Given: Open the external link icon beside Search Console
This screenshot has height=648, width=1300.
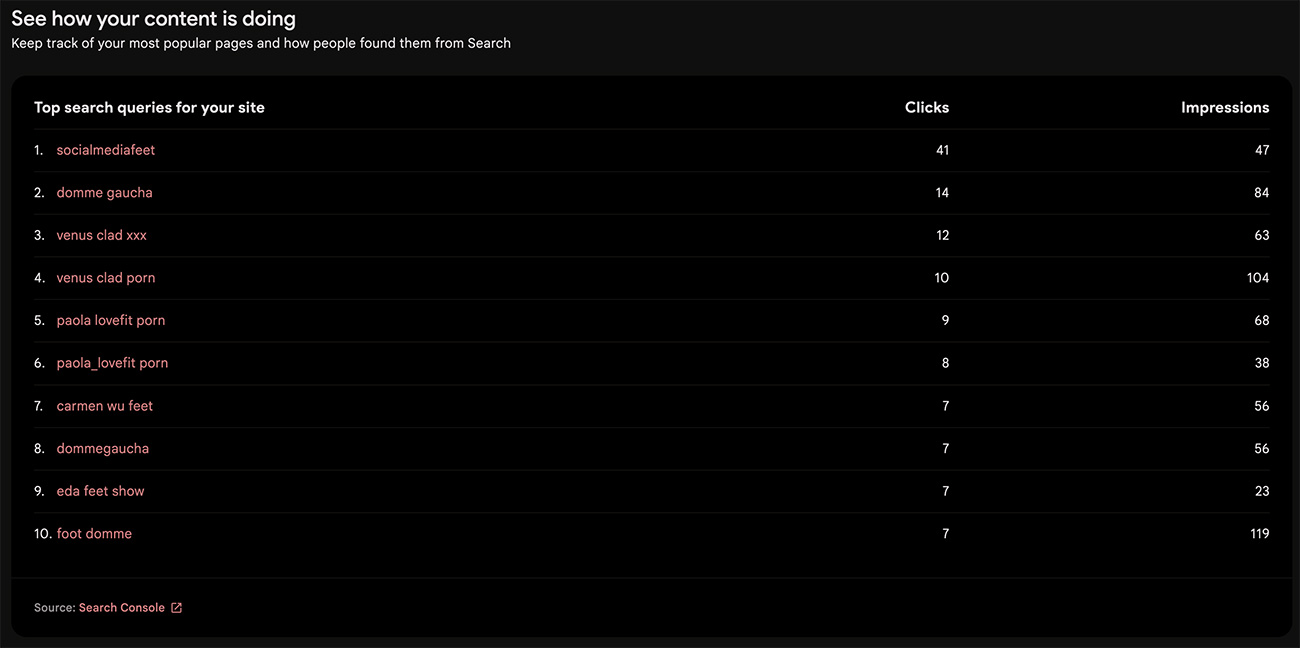Looking at the screenshot, I should (177, 608).
